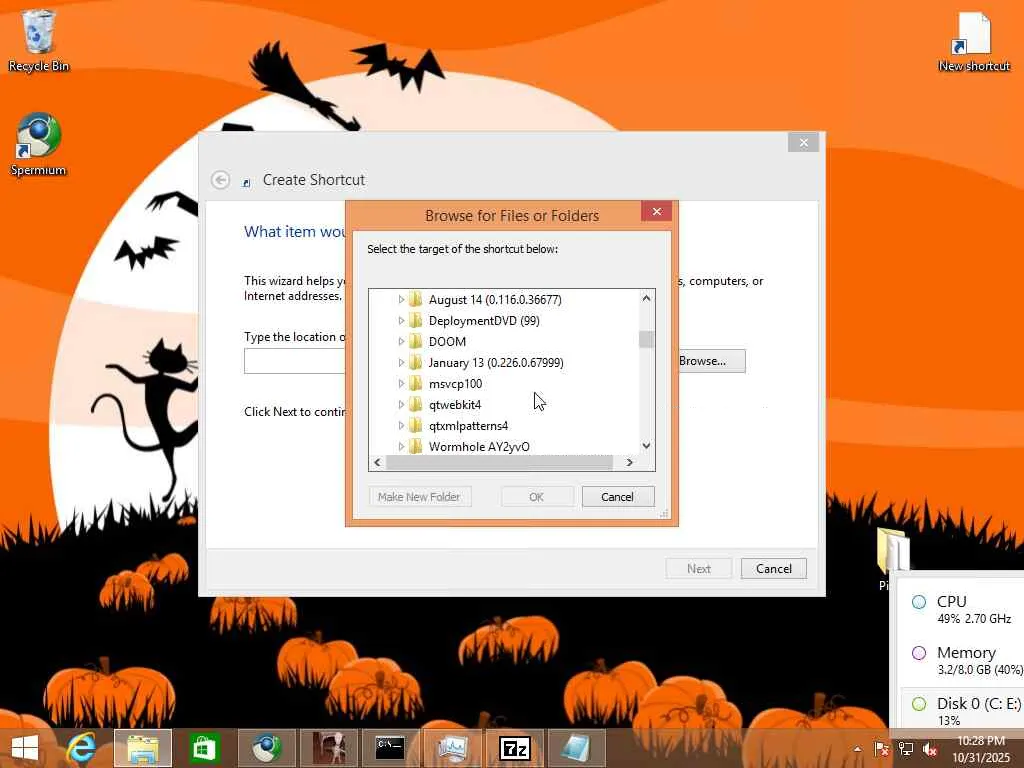Select the Spermium desktop shortcut
This screenshot has width=1024, height=768.
(x=38, y=145)
